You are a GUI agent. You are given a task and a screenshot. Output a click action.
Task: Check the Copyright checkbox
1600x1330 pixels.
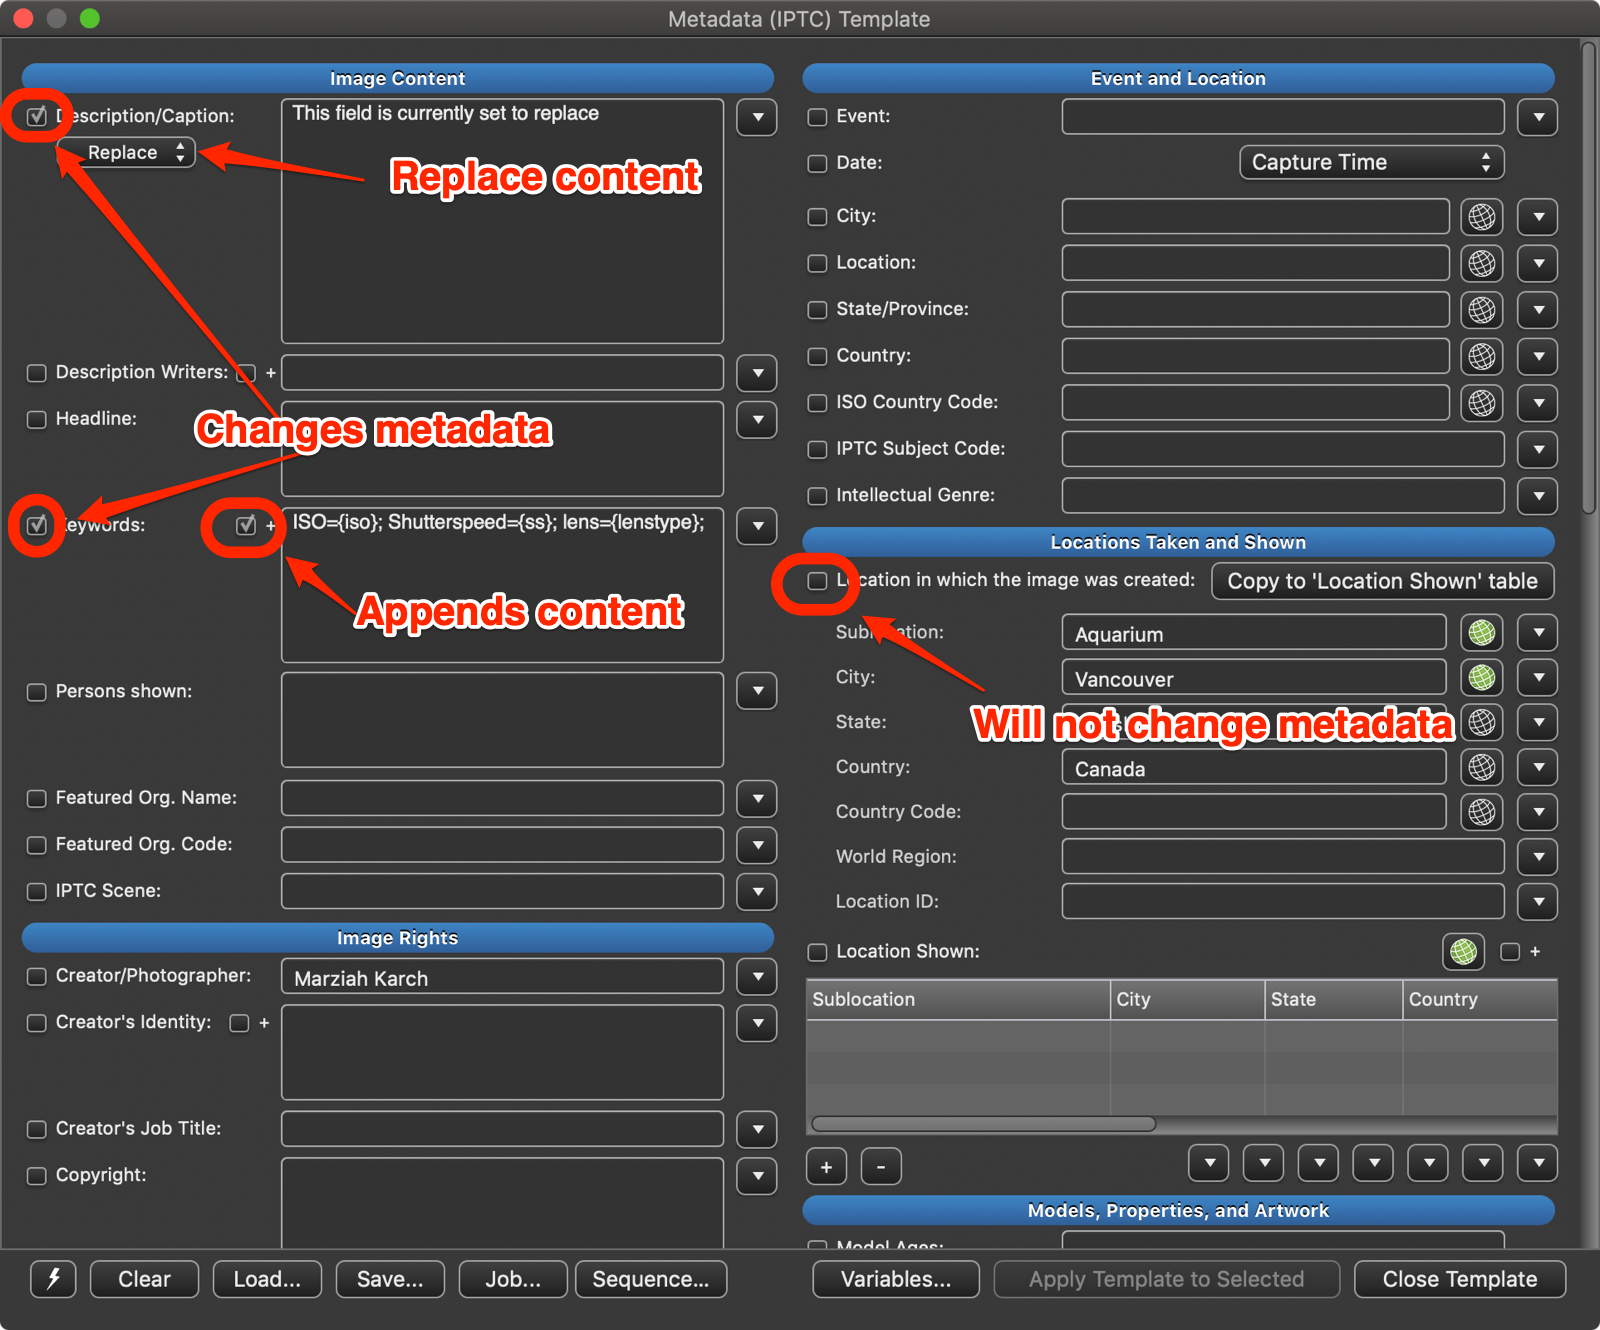click(x=37, y=1176)
